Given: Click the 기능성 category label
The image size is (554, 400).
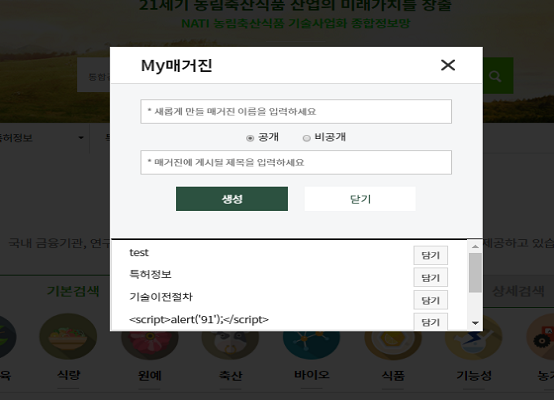Looking at the screenshot, I should [x=474, y=375].
